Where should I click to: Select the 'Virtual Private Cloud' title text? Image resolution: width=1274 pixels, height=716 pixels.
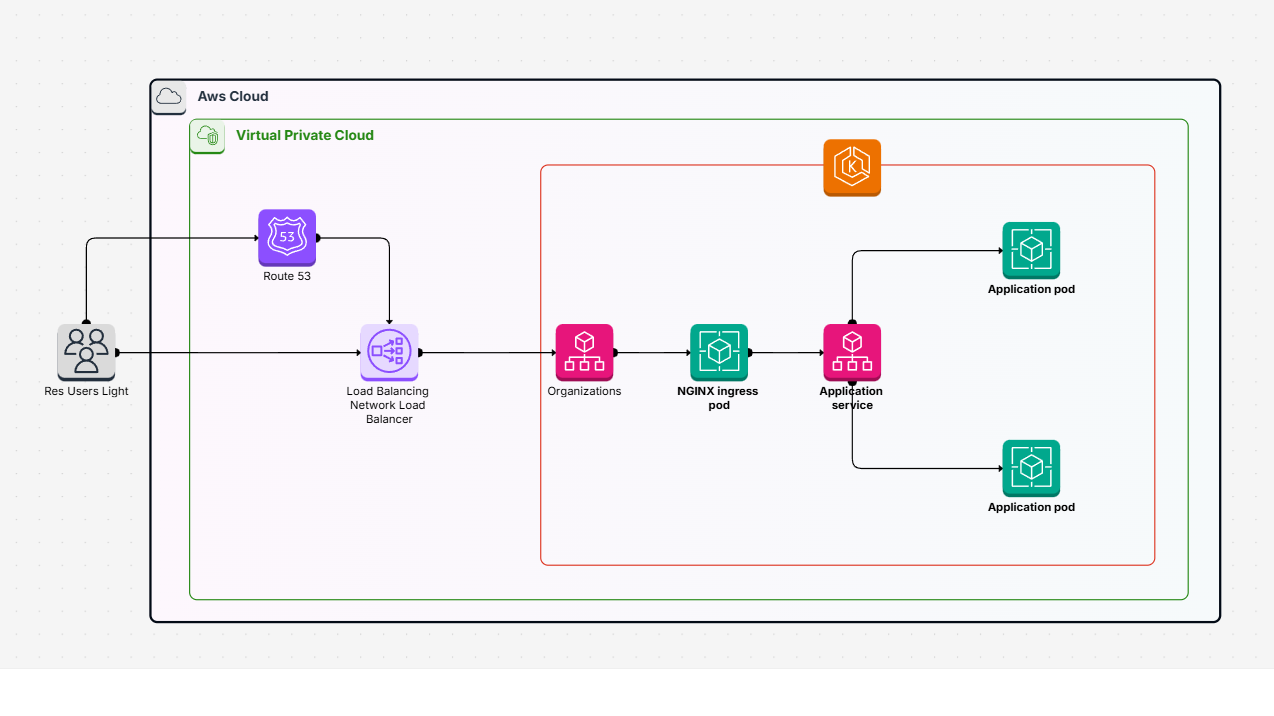coord(305,135)
